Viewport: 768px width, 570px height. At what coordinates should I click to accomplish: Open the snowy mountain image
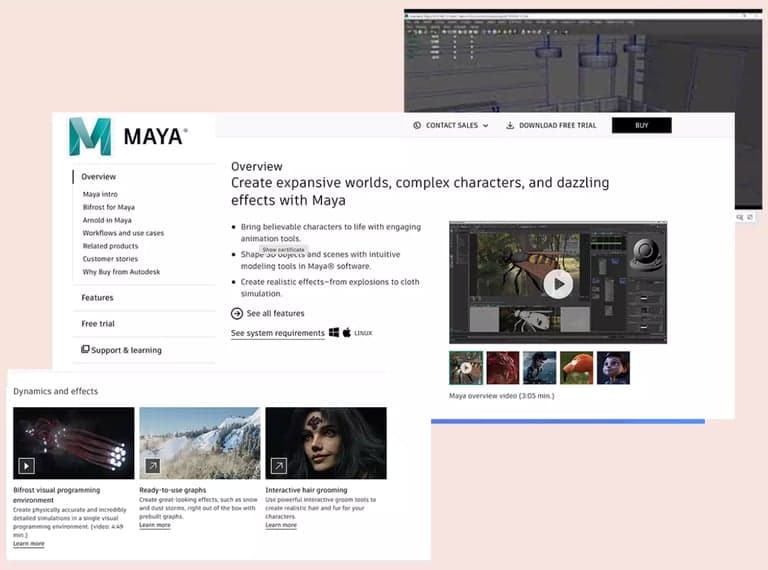pos(200,443)
